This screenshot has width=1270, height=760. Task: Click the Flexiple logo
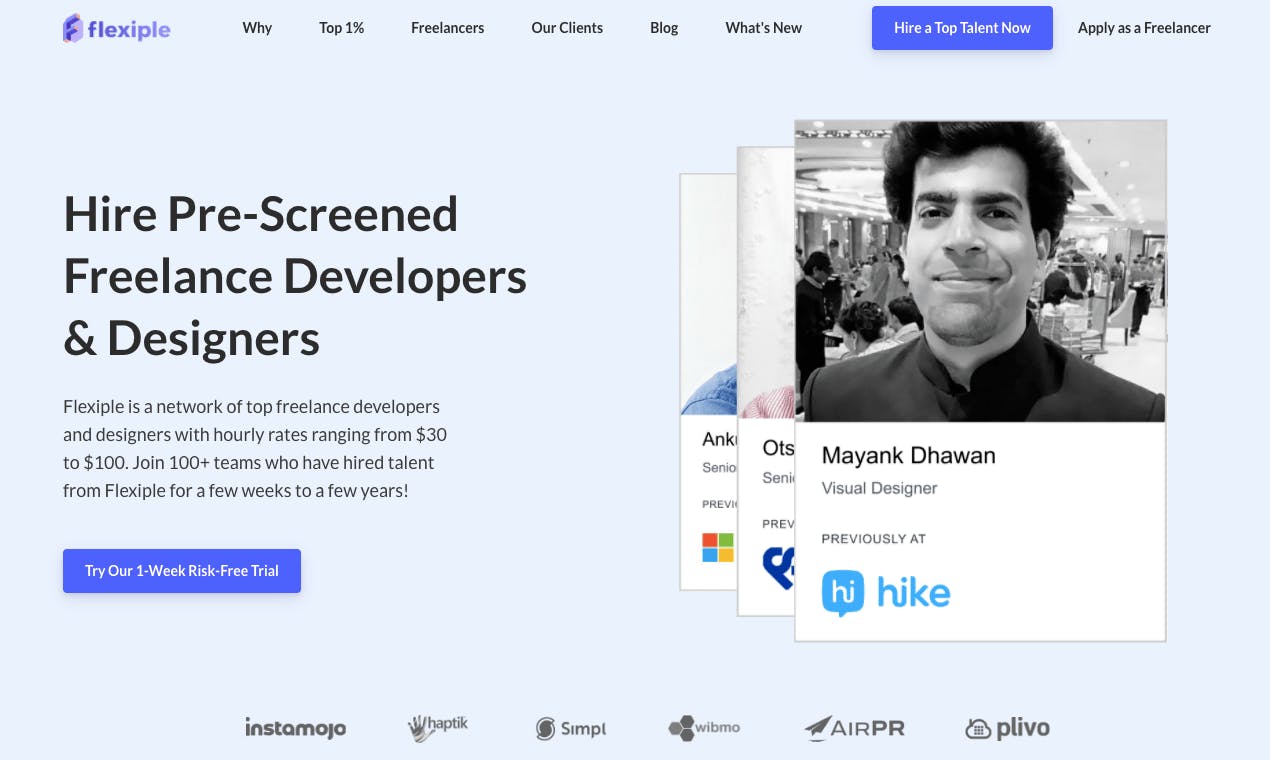point(116,28)
